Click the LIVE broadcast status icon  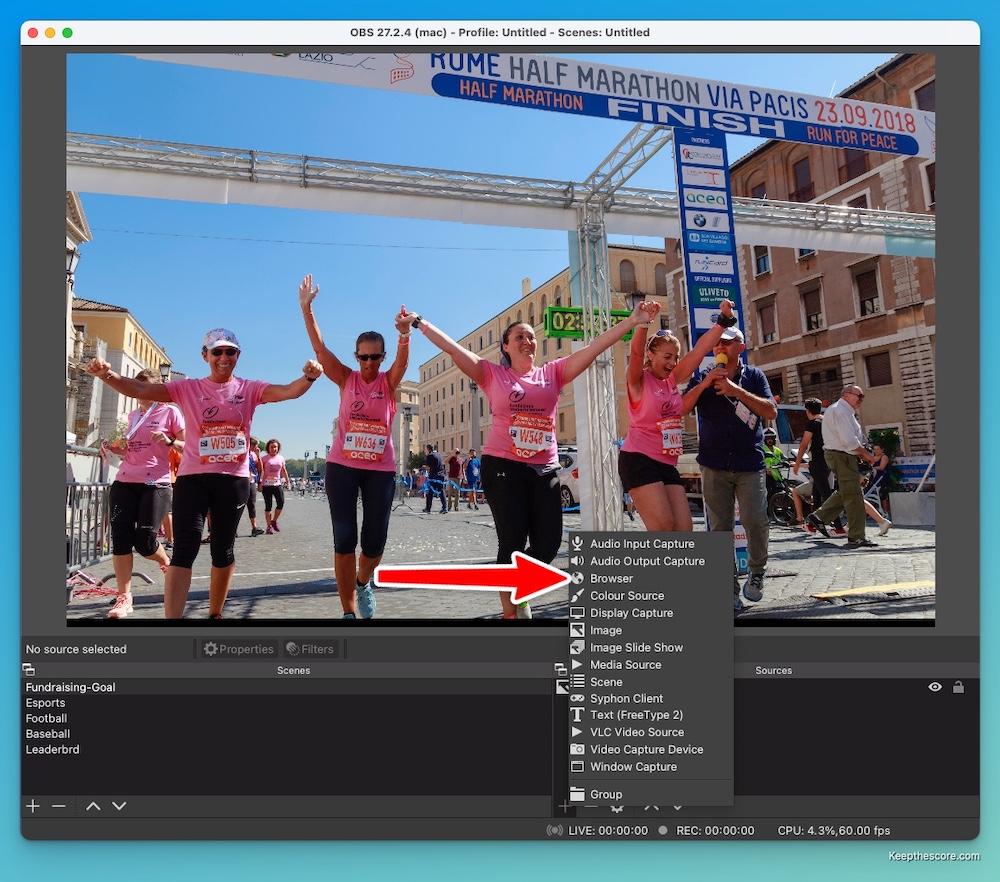(554, 830)
